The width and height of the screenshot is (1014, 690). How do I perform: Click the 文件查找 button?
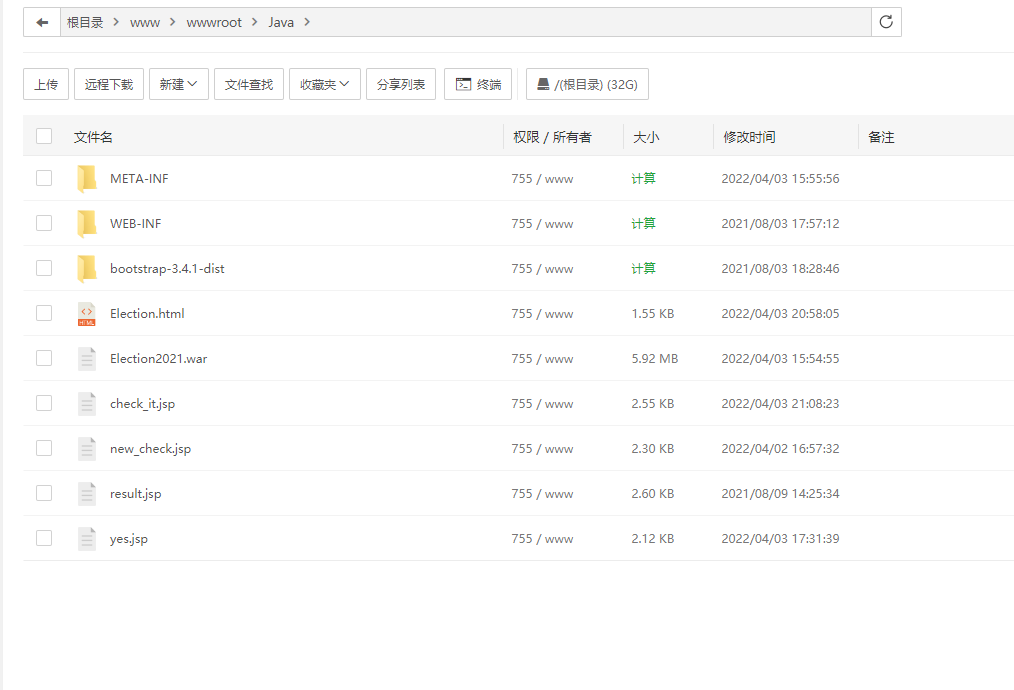(249, 84)
